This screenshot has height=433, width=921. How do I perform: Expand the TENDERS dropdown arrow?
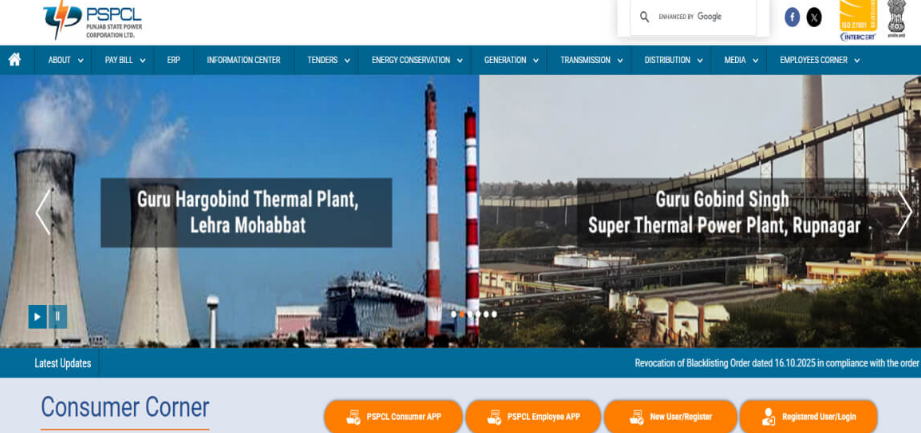tap(347, 61)
